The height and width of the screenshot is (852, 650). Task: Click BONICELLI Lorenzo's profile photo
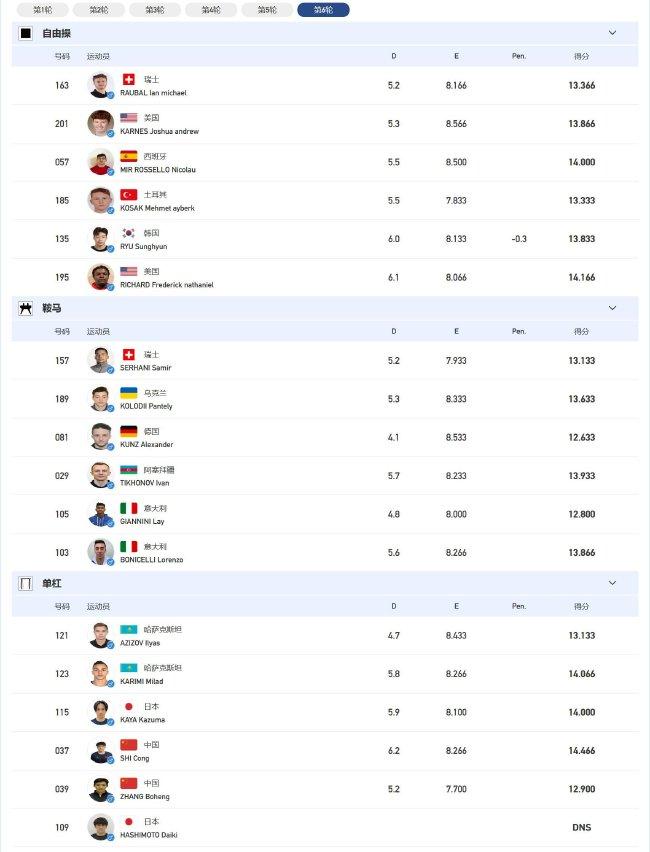(x=101, y=552)
